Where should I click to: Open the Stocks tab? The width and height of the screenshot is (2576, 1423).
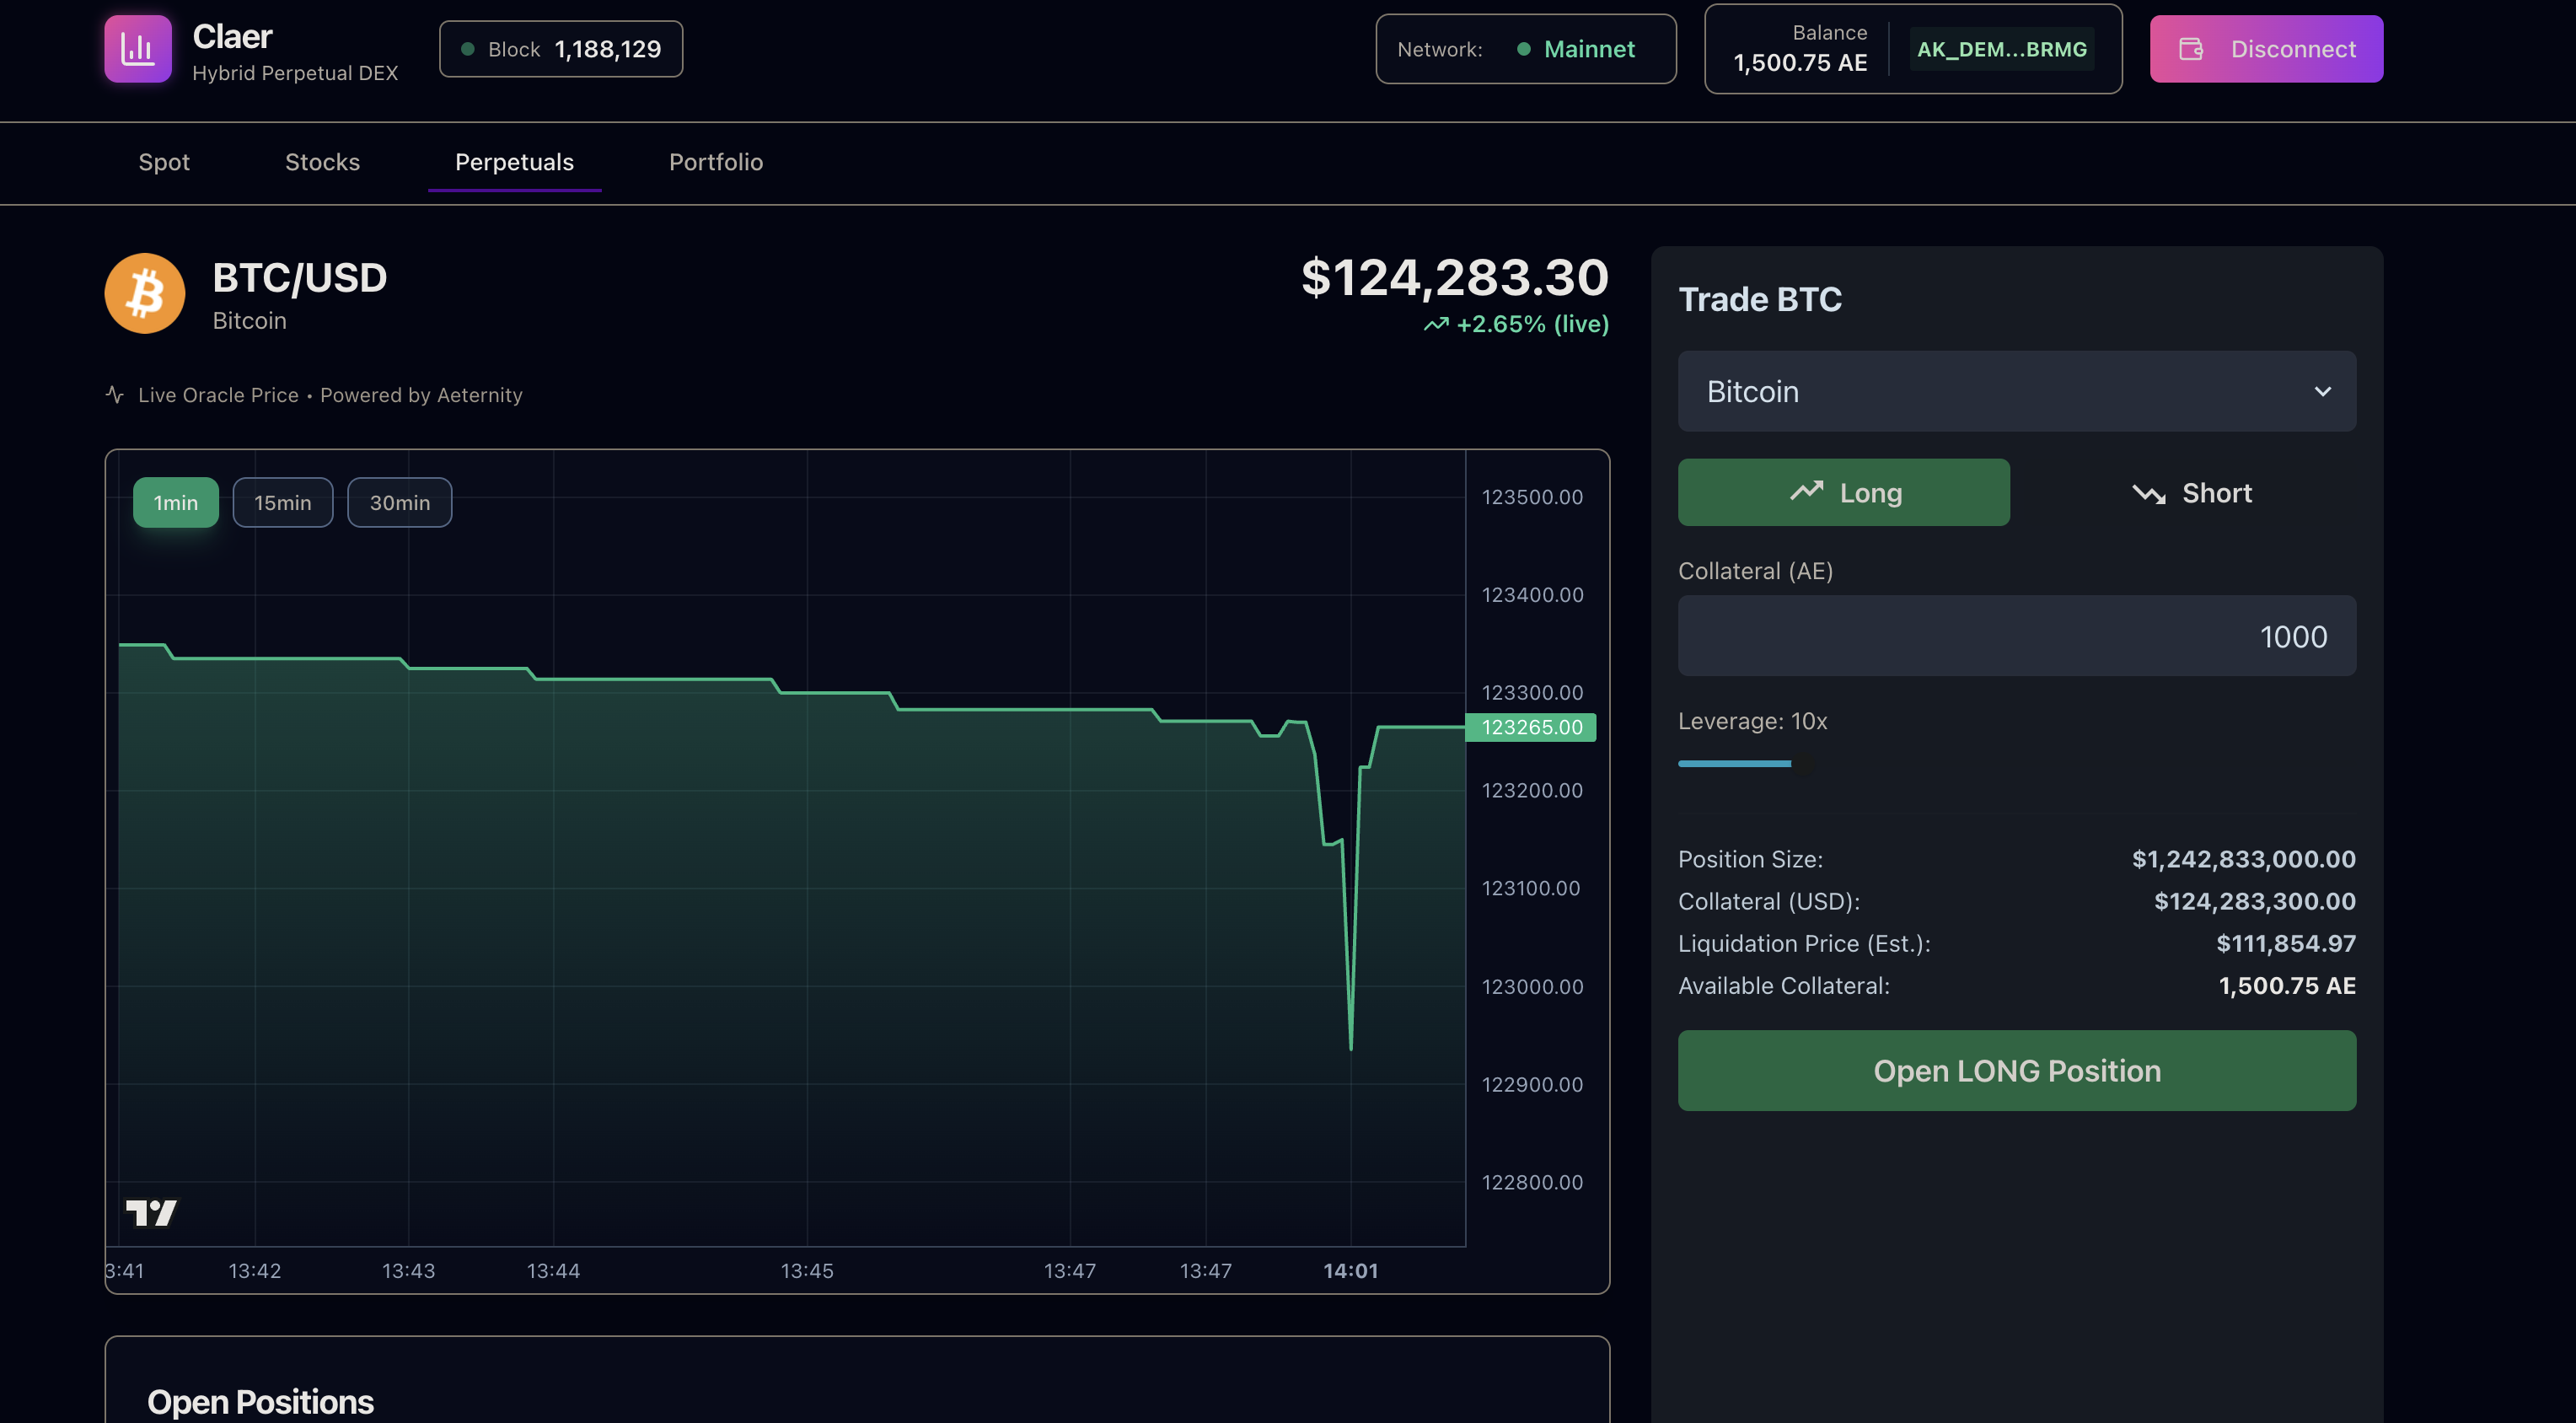pyautogui.click(x=322, y=162)
